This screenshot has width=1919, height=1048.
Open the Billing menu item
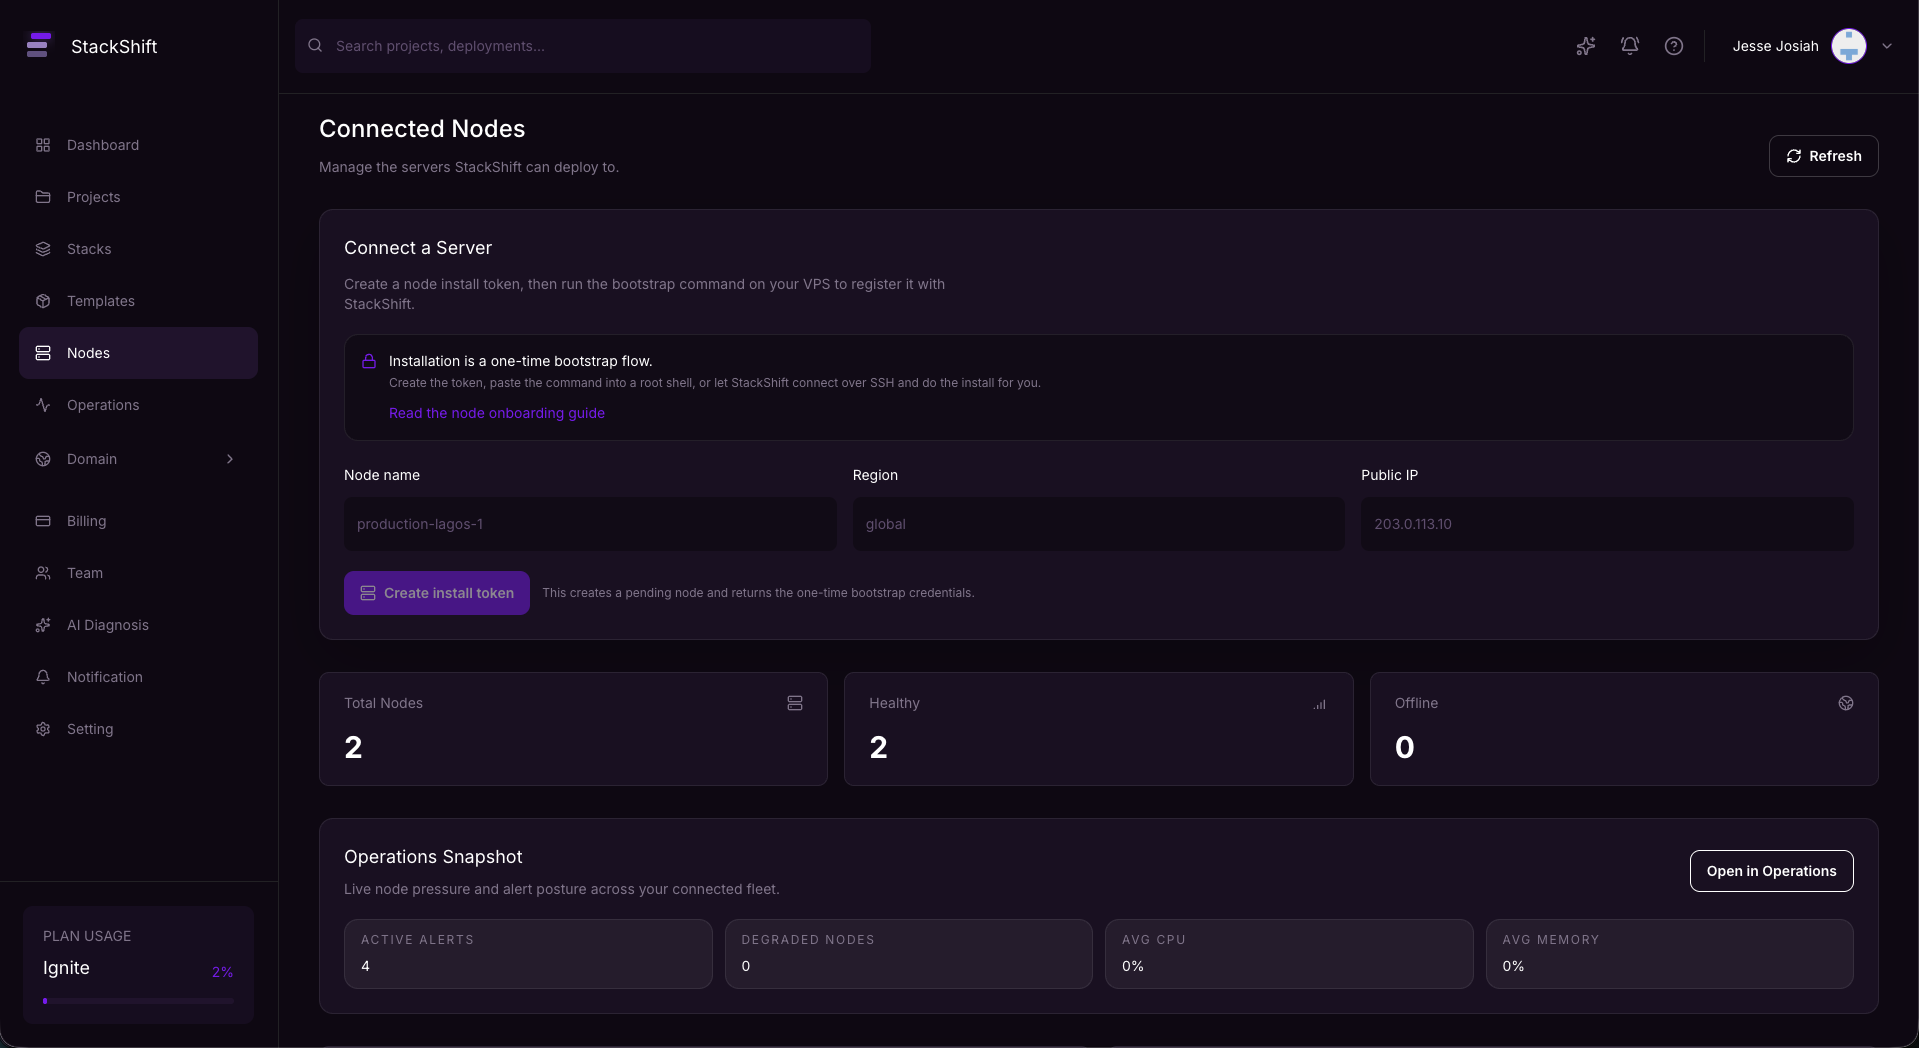[86, 521]
